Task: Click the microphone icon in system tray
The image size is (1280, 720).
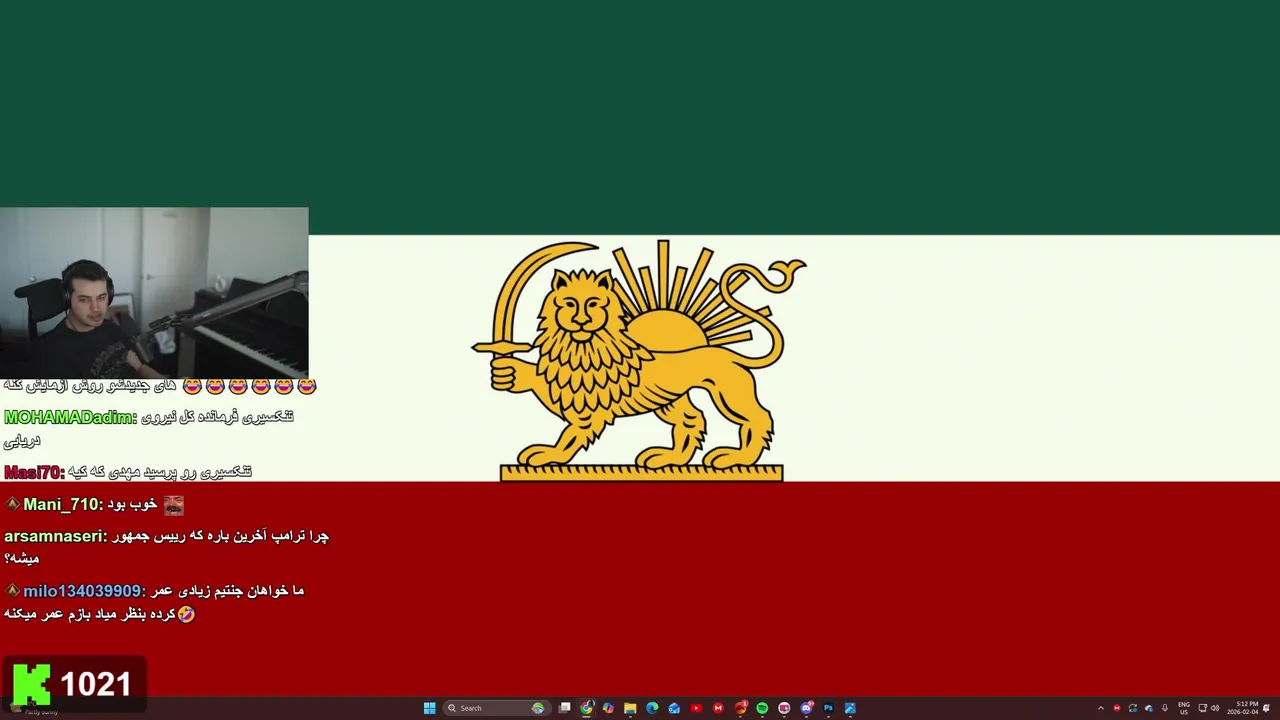Action: click(1165, 708)
